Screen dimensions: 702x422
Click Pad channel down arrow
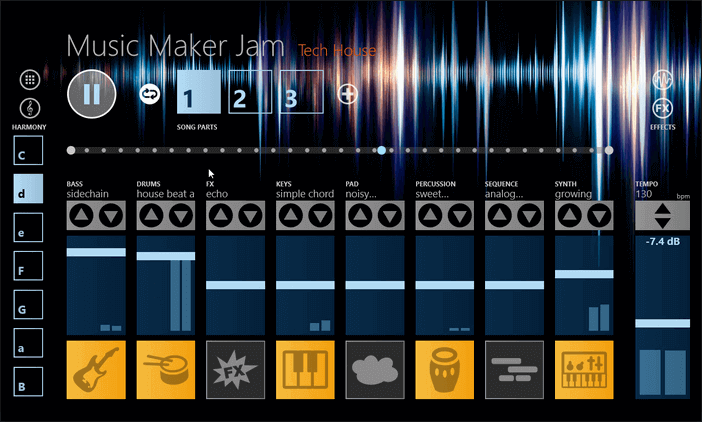pos(390,216)
